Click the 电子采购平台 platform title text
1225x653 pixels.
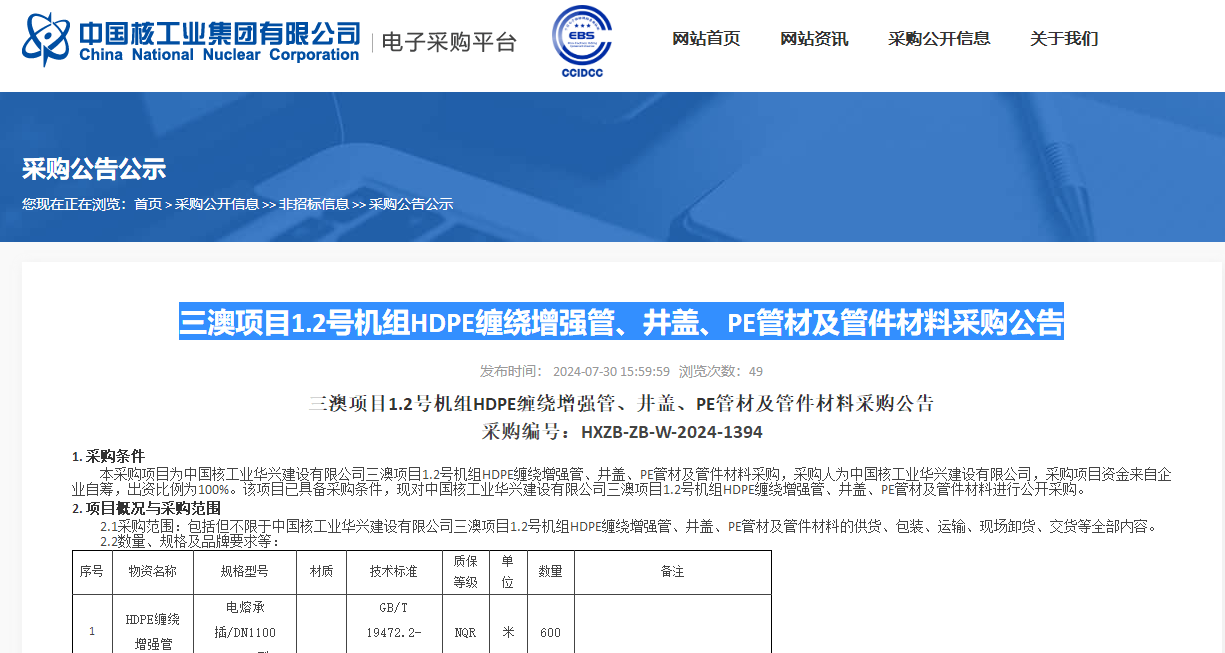pos(451,42)
